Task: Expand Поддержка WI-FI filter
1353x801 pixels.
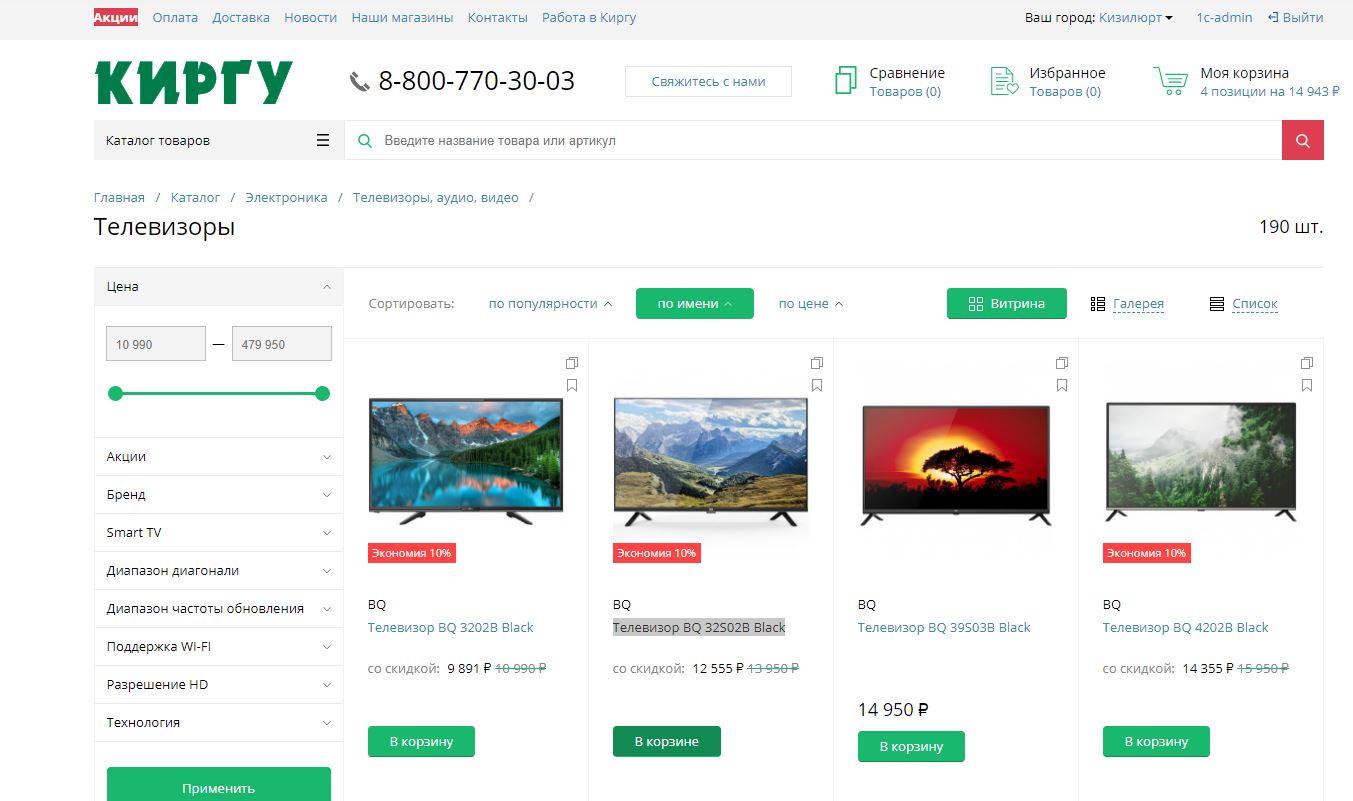Action: tap(219, 646)
